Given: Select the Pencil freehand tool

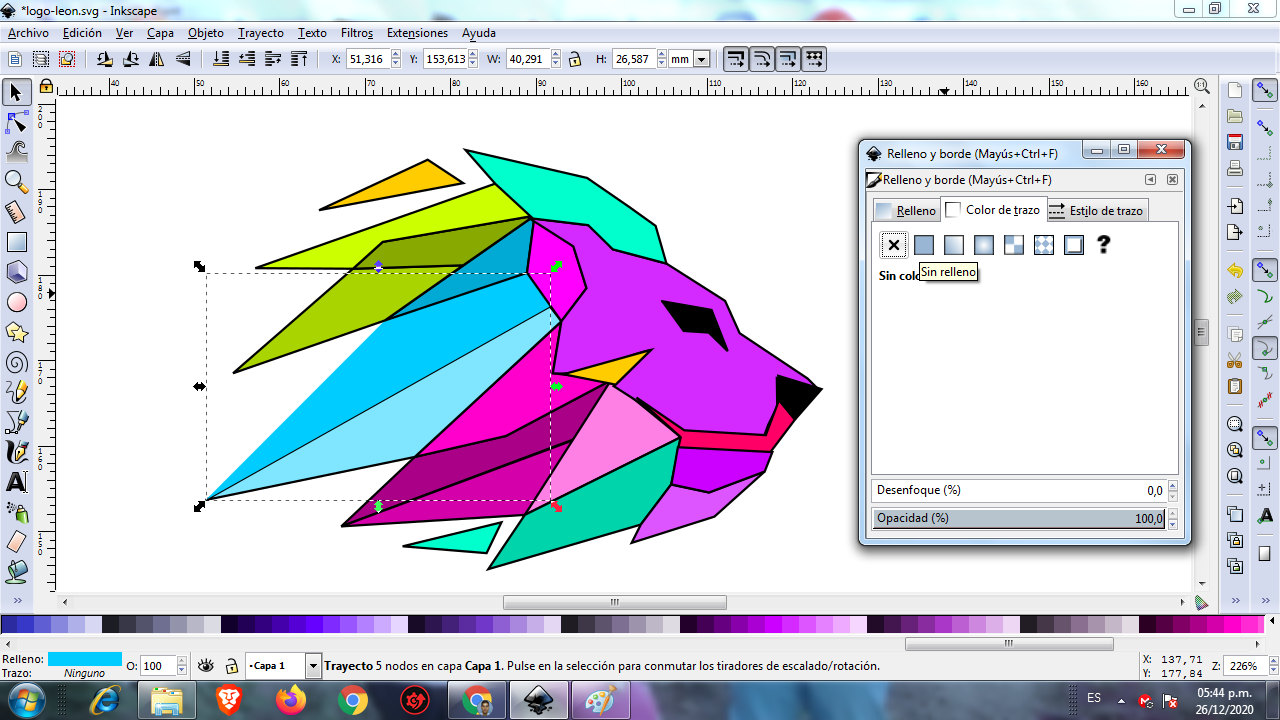Looking at the screenshot, I should click(16, 392).
